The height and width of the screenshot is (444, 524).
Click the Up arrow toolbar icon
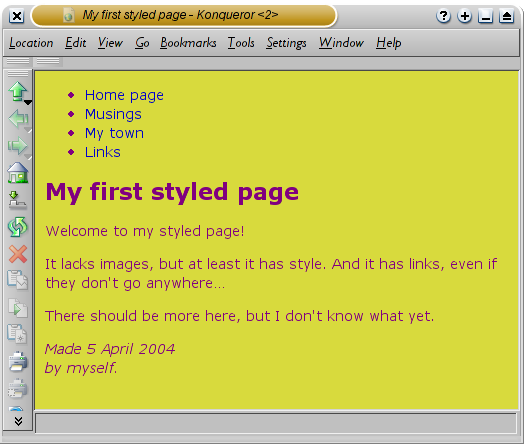pos(17,91)
